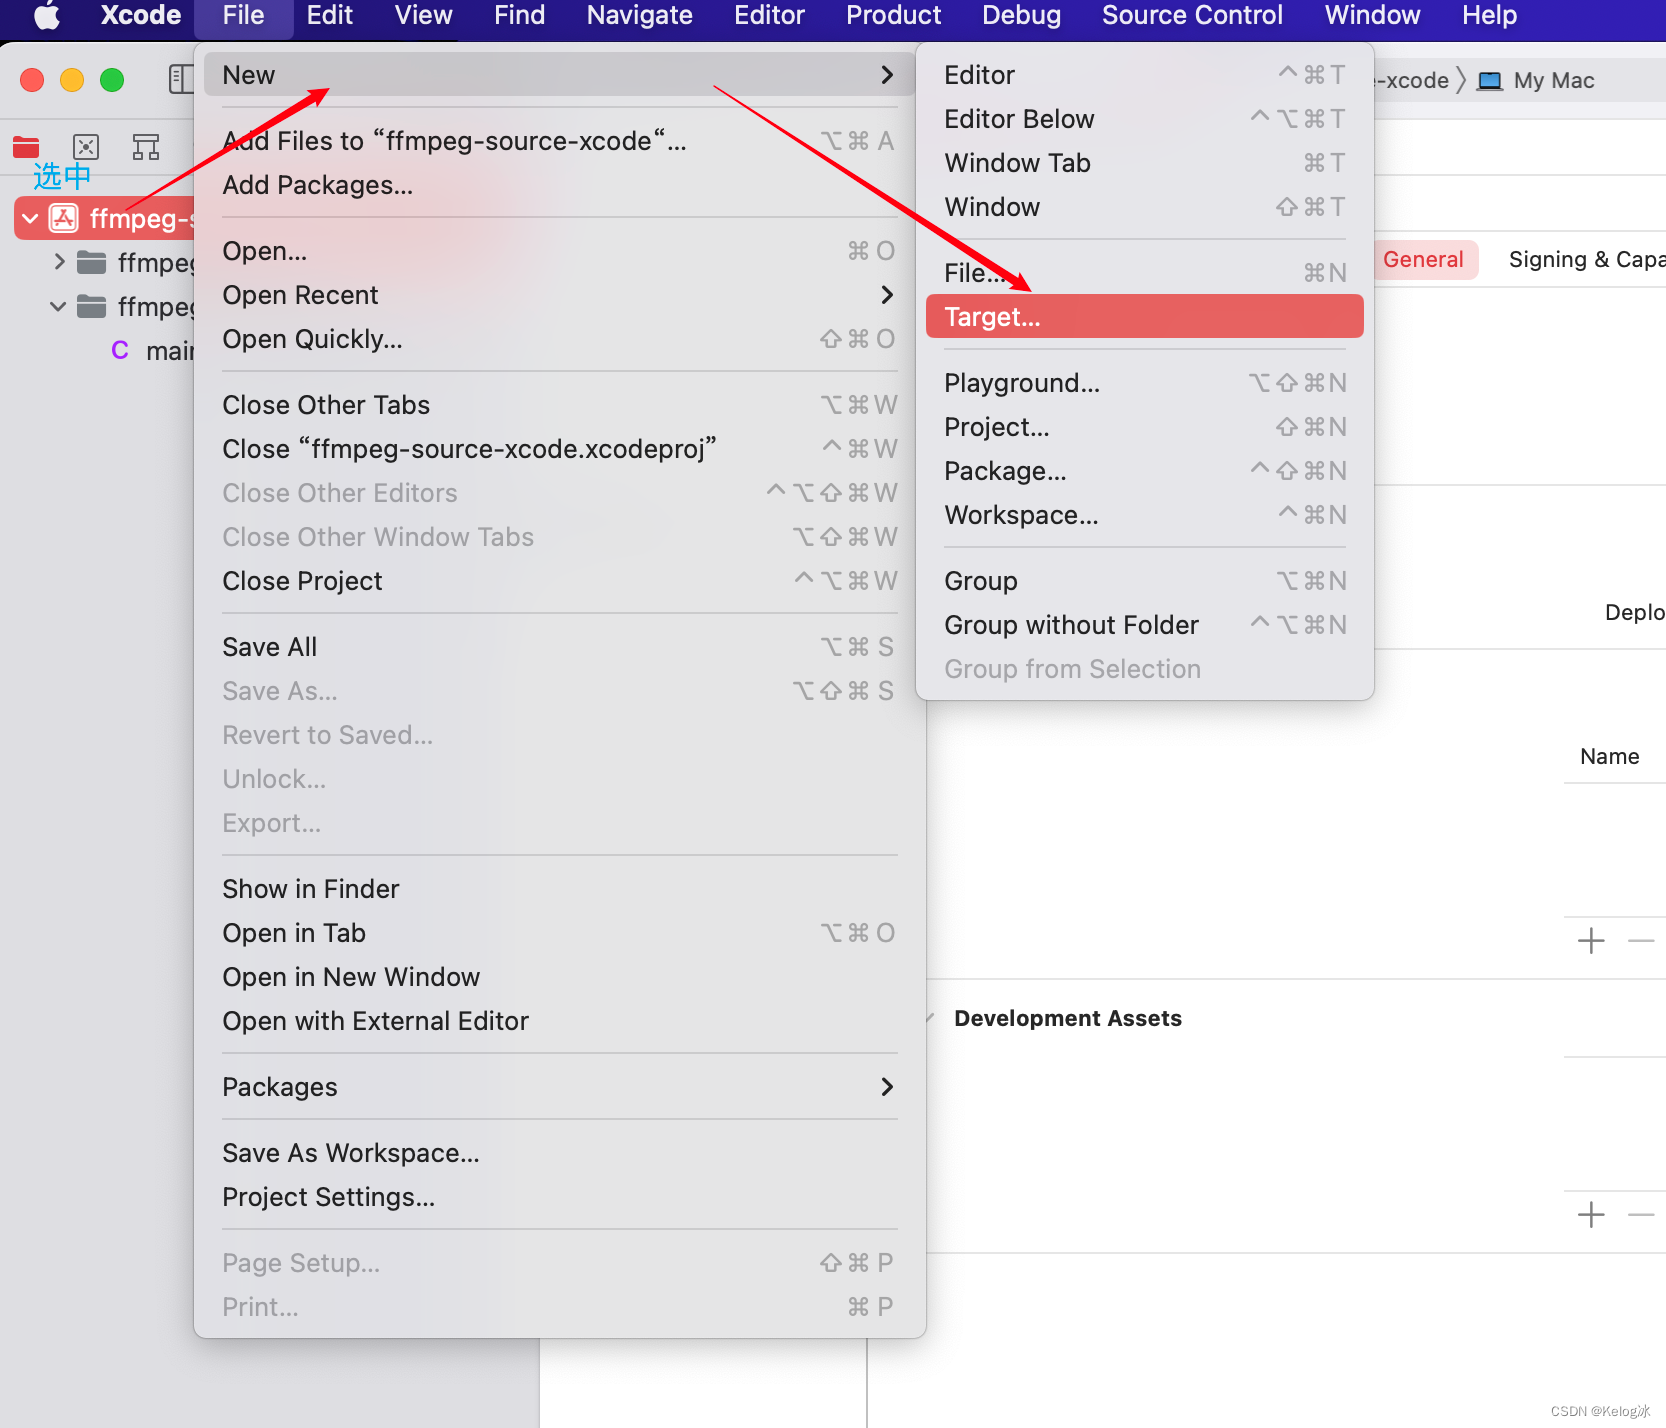
Task: Switch to the General tab
Action: pyautogui.click(x=1423, y=260)
